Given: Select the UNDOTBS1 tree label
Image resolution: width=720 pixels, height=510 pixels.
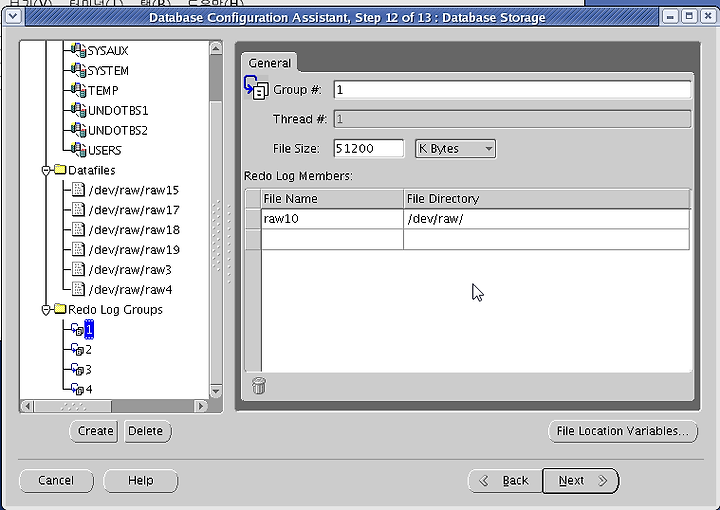Looking at the screenshot, I should tap(118, 111).
